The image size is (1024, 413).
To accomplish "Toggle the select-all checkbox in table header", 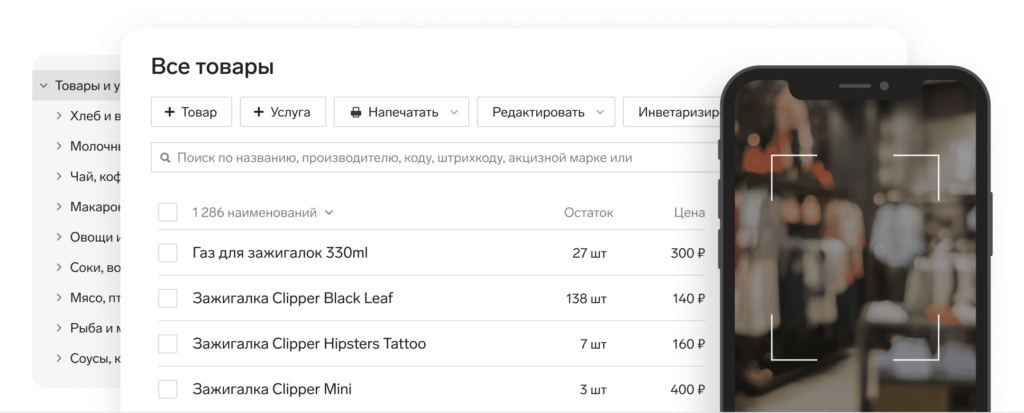I will (x=168, y=212).
